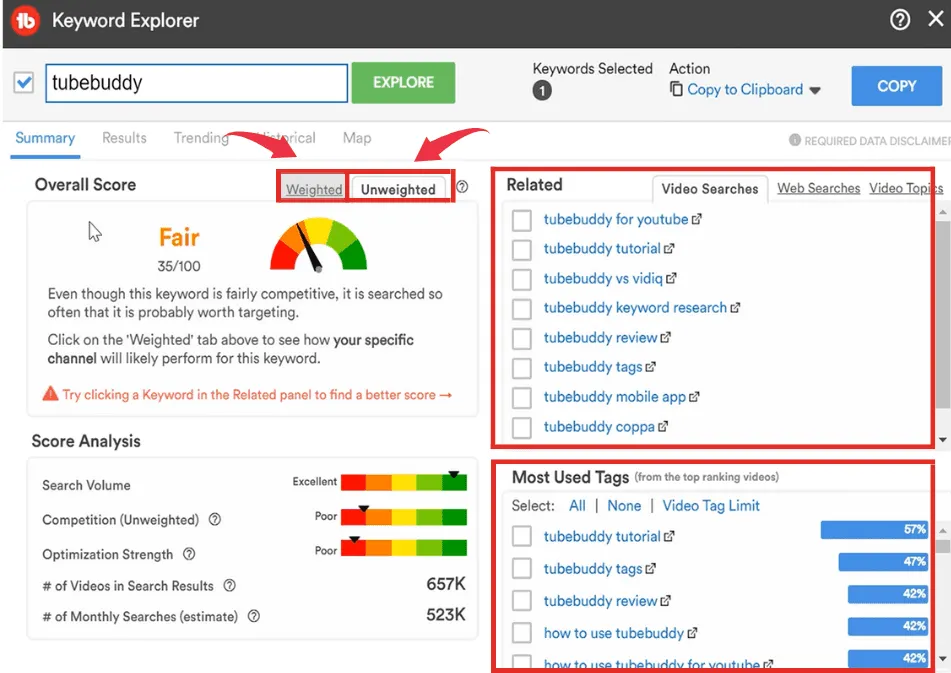951x673 pixels.
Task: Click the TubeBuddy logo icon
Action: click(x=25, y=21)
